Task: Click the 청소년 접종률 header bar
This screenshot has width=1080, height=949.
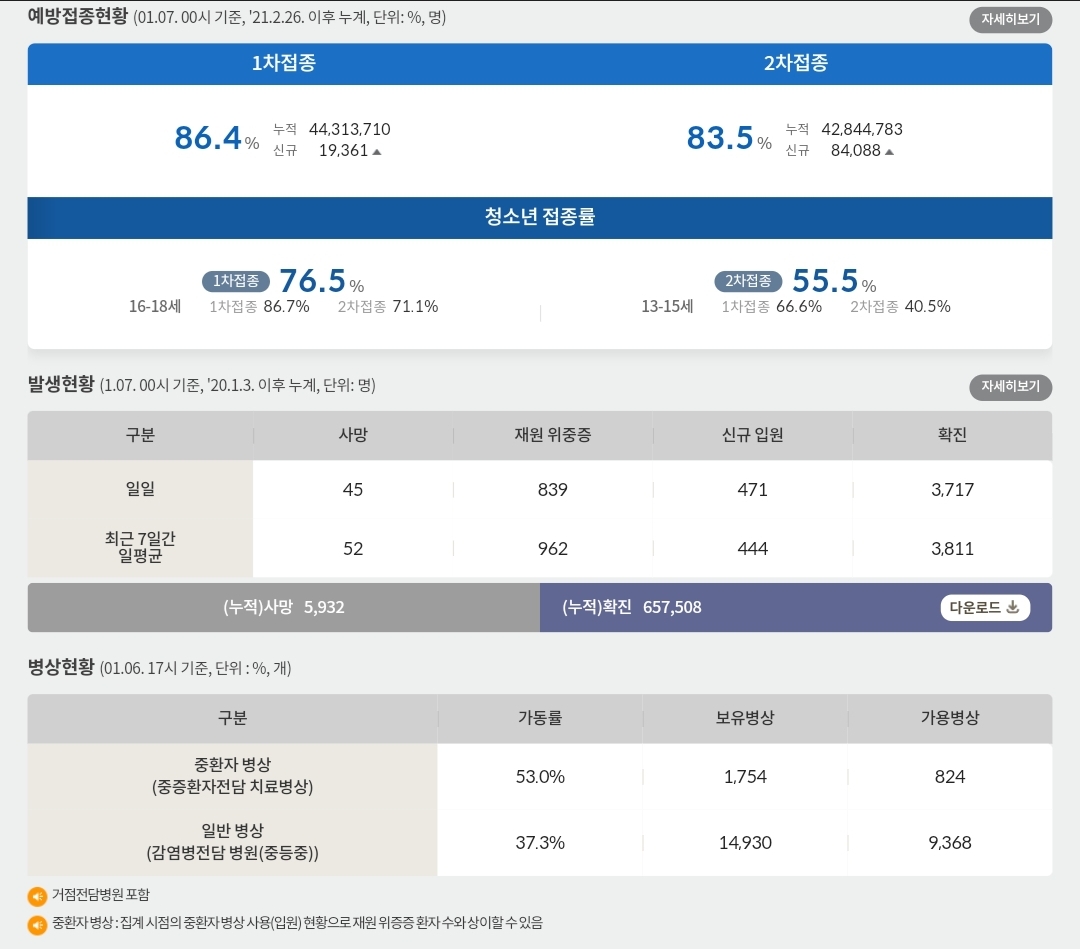Action: 539,218
